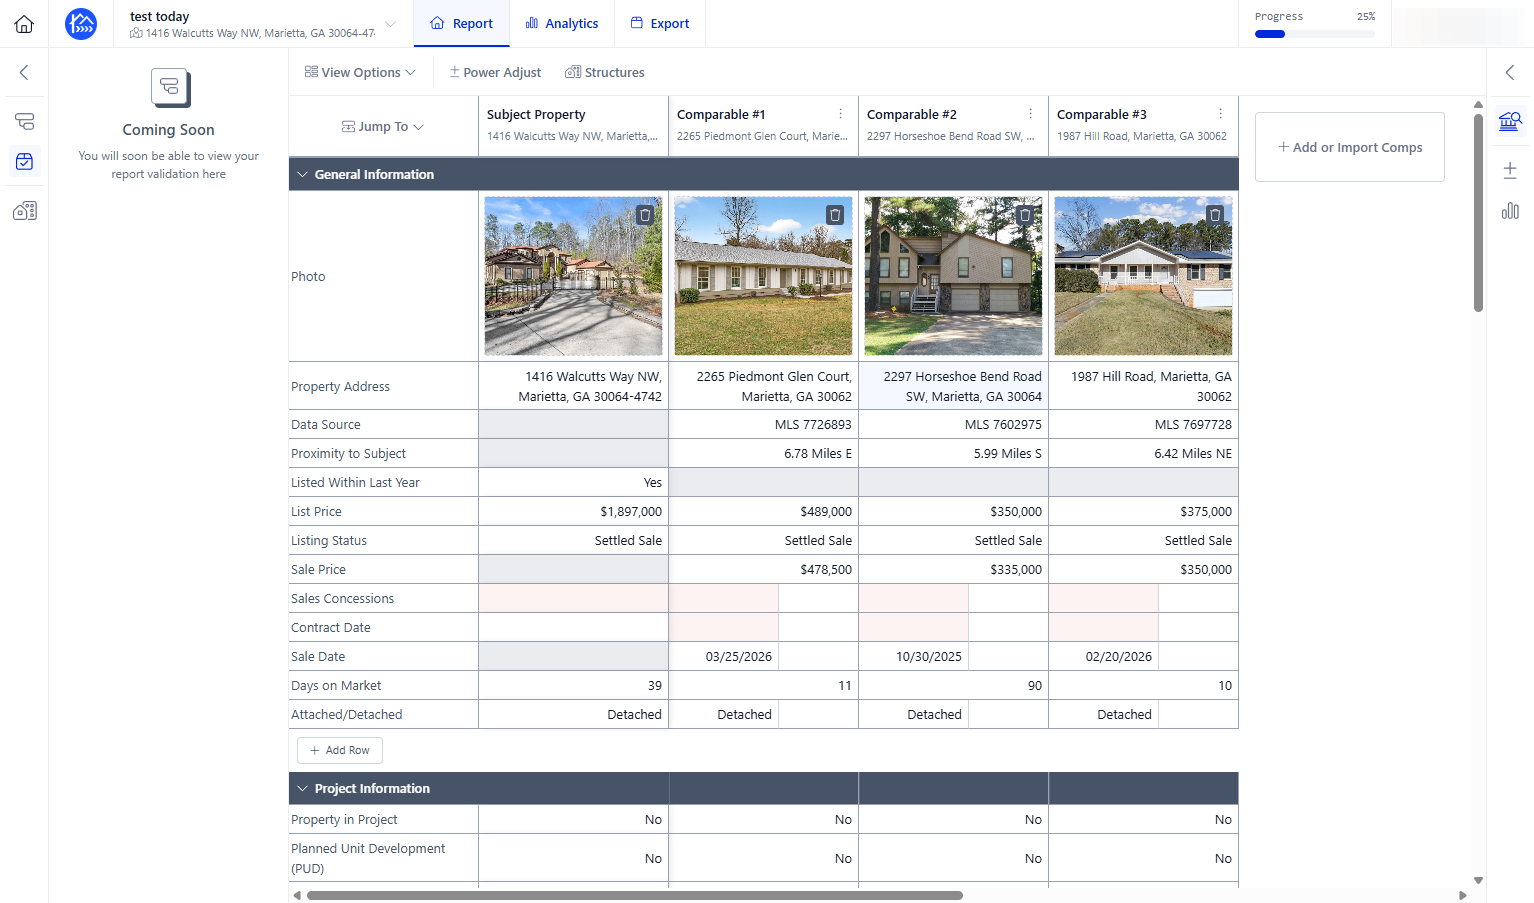Open the property structures icon in left sidebar
This screenshot has width=1534, height=903.
(25, 210)
